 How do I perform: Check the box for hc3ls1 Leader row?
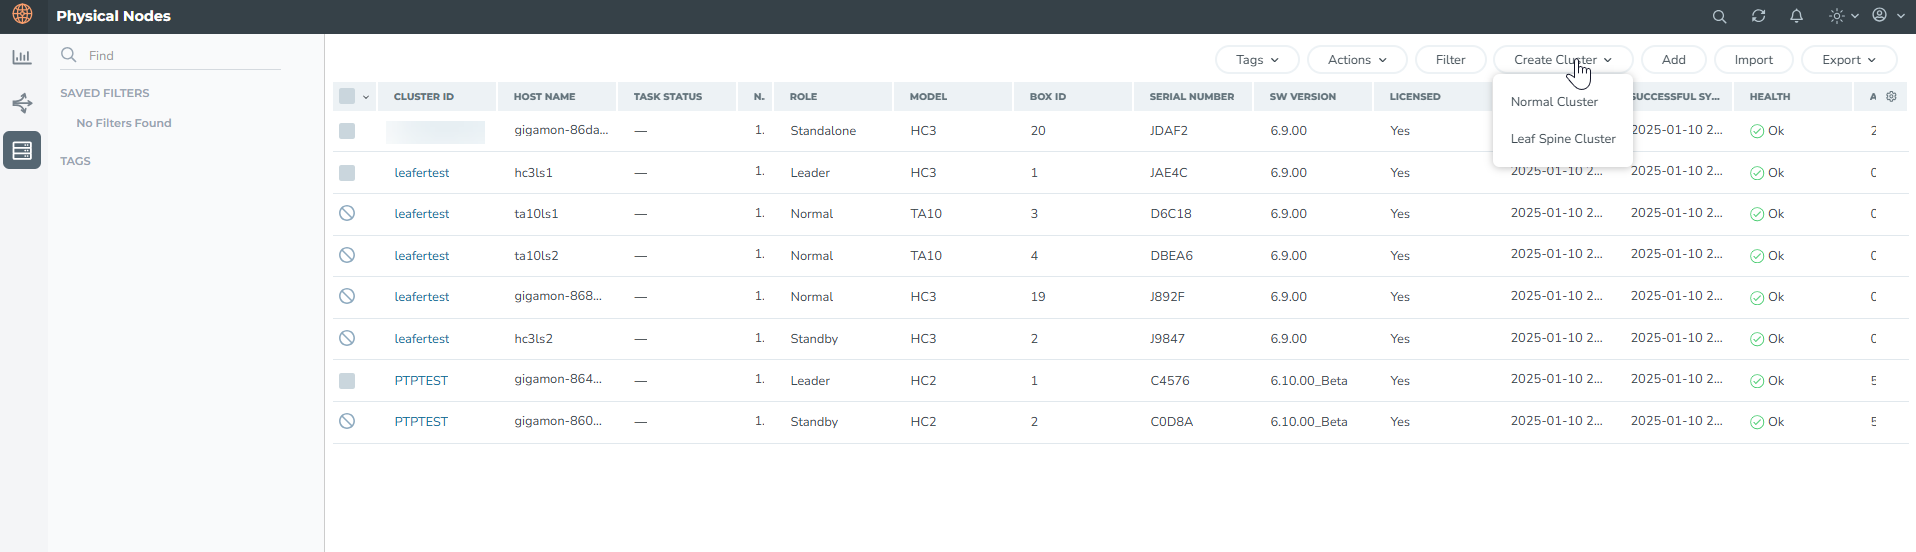point(347,173)
